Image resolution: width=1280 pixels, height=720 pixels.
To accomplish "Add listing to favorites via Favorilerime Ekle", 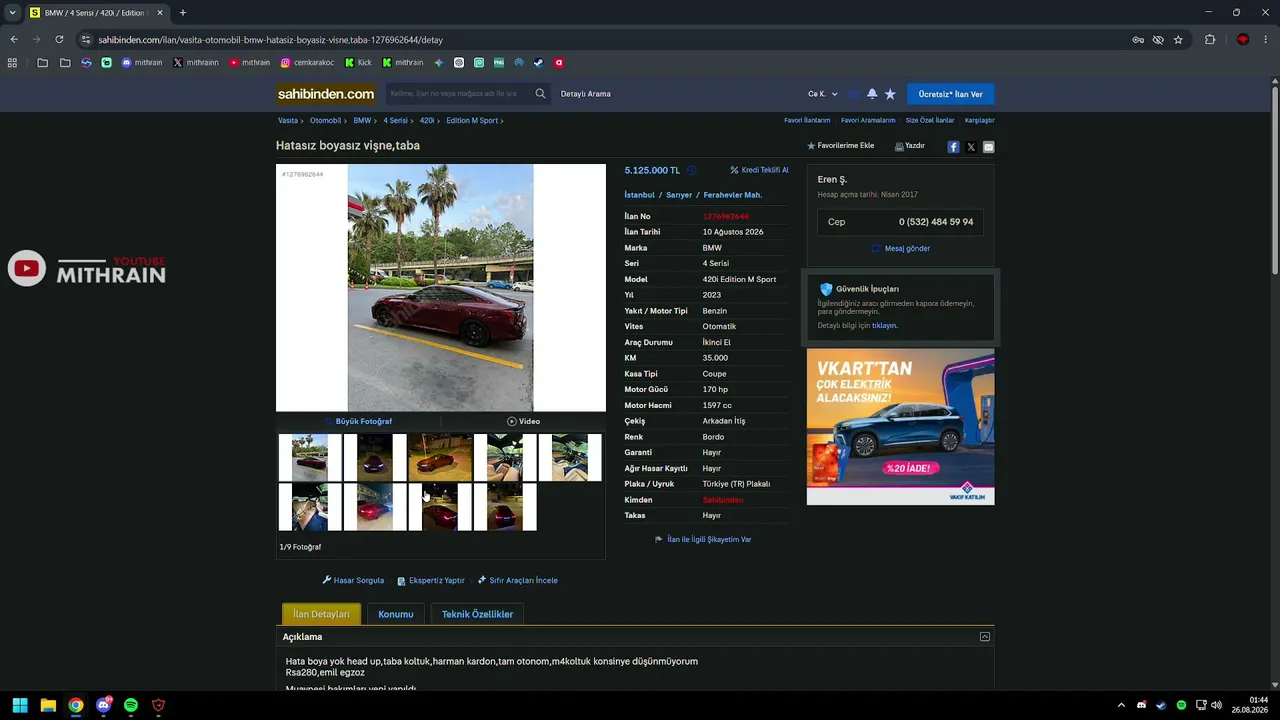I will 841,146.
